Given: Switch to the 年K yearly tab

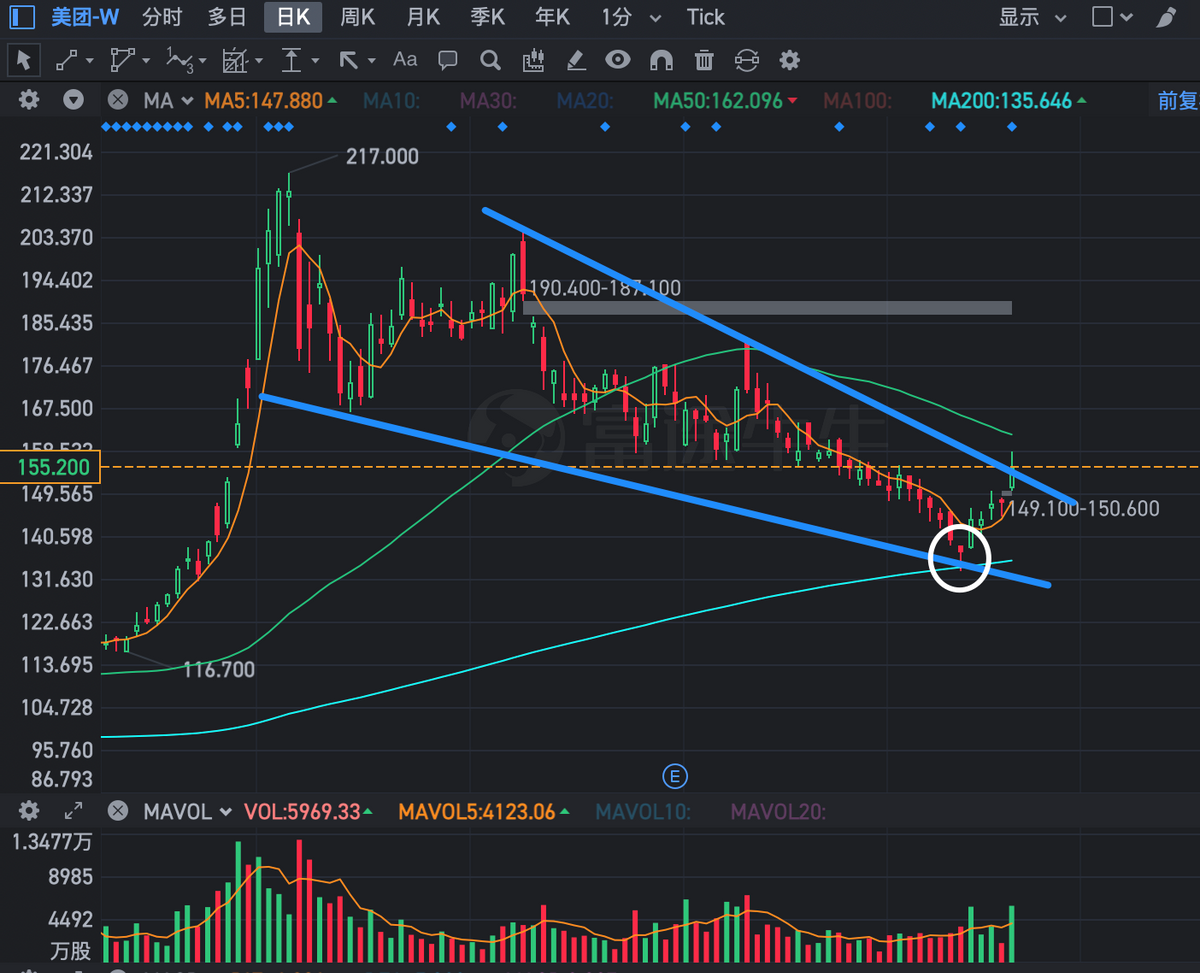Looking at the screenshot, I should (x=553, y=17).
